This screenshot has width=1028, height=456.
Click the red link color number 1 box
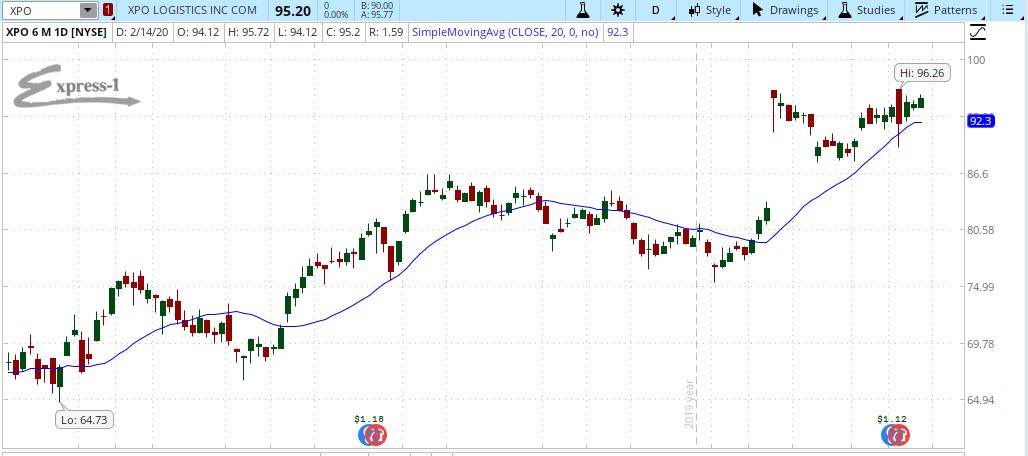tap(108, 10)
